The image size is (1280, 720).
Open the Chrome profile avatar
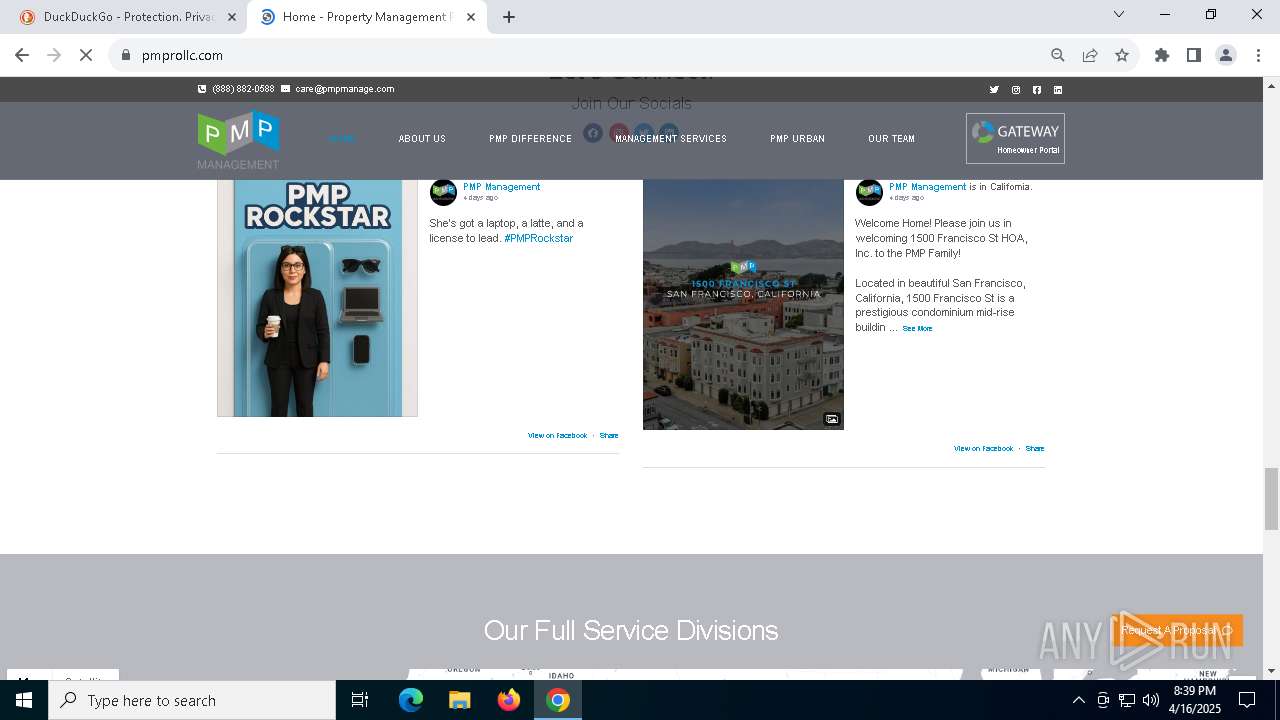[x=1226, y=55]
